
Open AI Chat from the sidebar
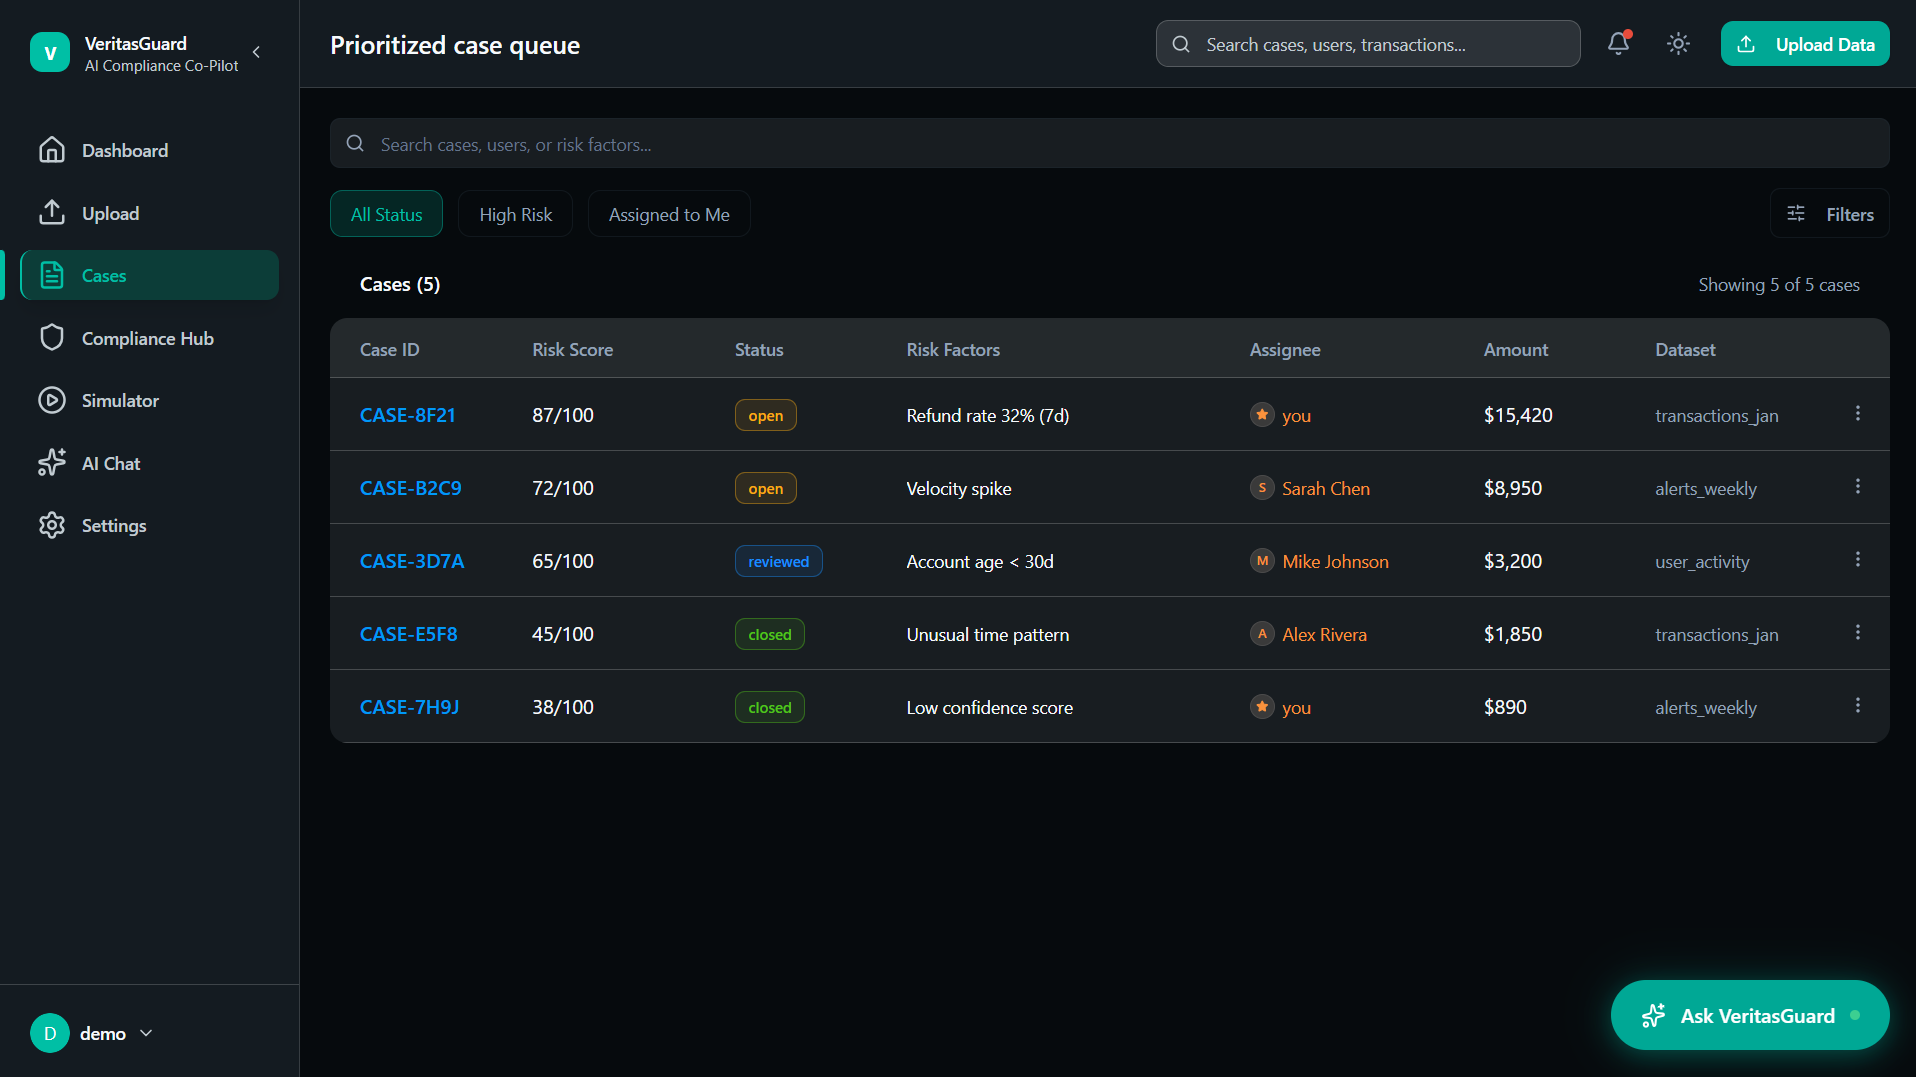149,463
